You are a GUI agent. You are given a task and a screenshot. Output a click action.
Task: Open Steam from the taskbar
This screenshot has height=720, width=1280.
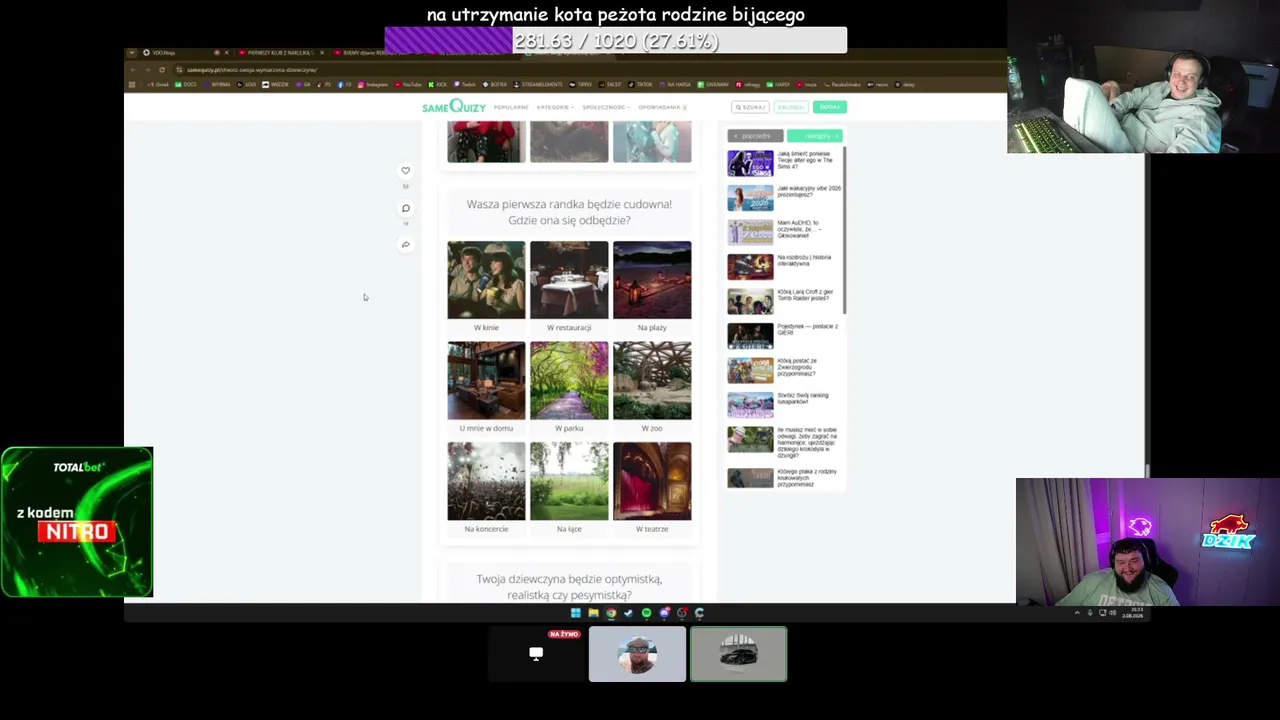[628, 613]
